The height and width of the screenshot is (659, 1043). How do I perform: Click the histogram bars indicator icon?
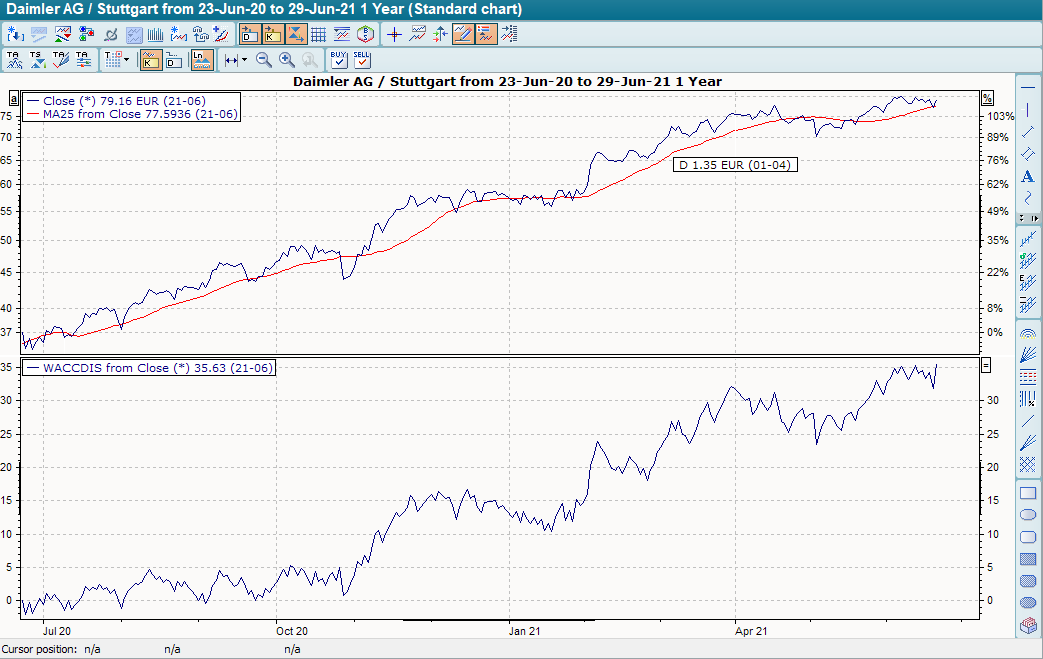[x=156, y=33]
